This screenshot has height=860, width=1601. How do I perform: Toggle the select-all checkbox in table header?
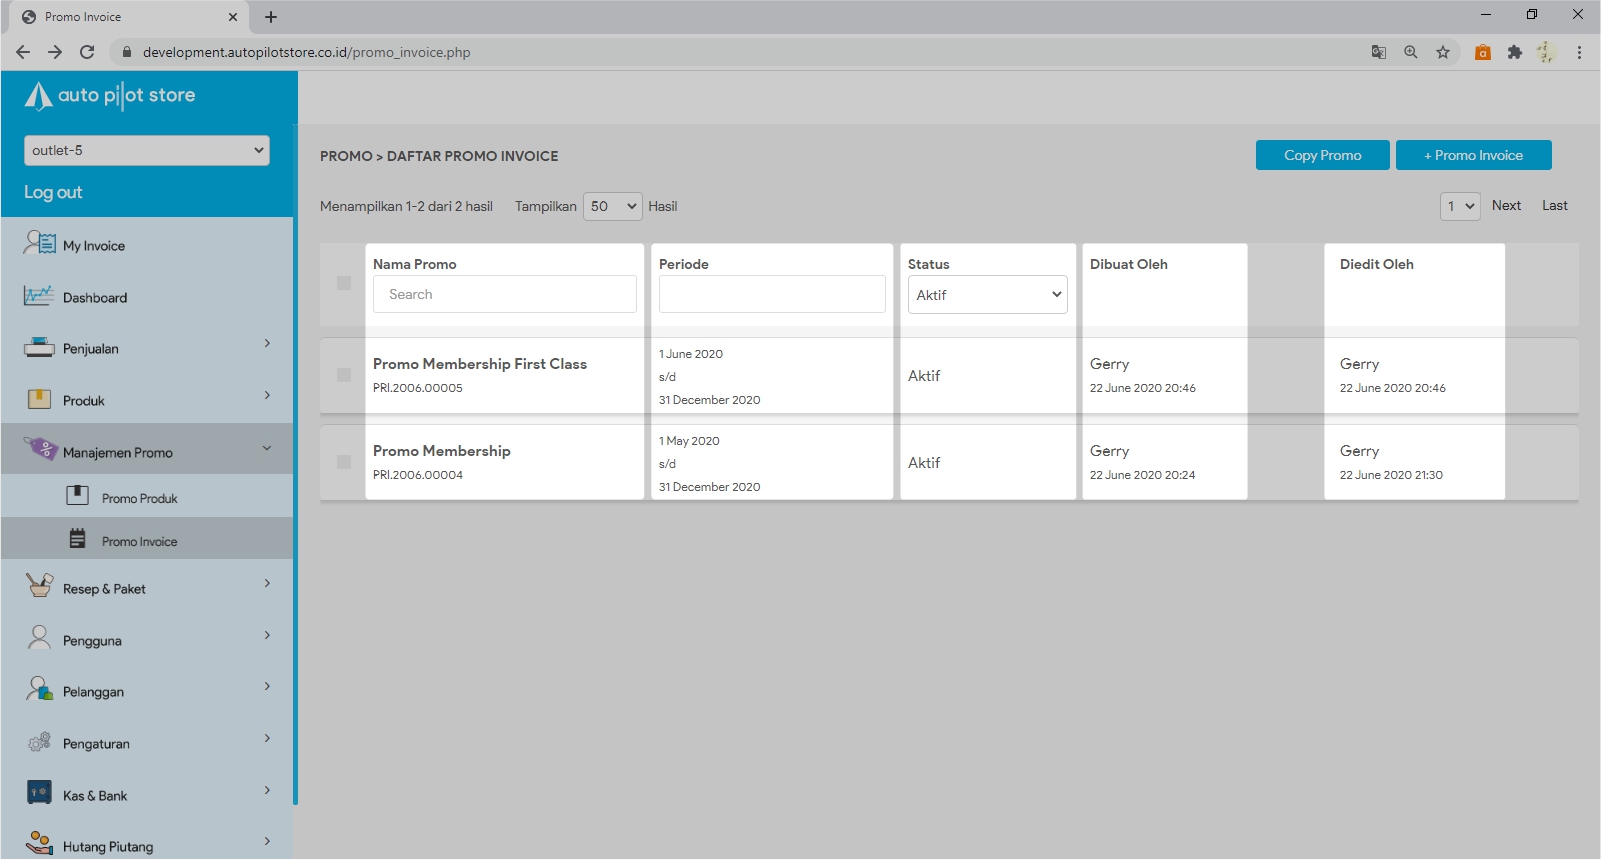(344, 283)
